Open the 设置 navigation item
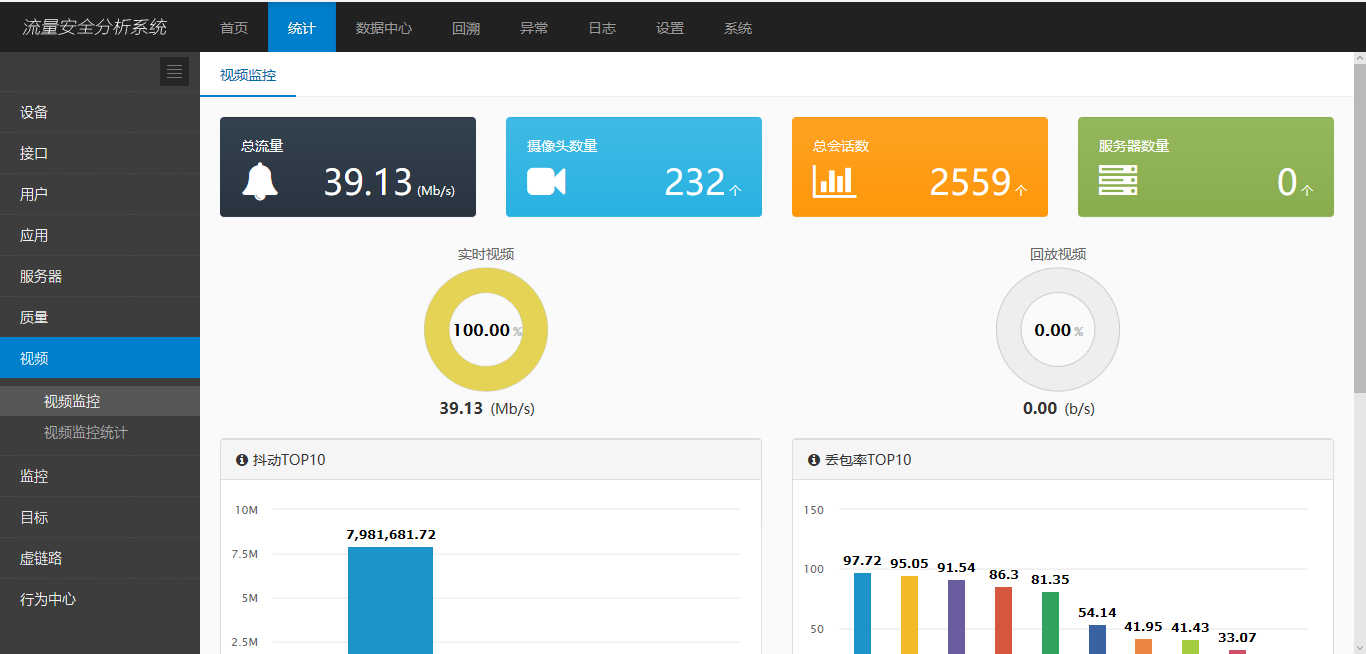The width and height of the screenshot is (1366, 654). pos(670,28)
